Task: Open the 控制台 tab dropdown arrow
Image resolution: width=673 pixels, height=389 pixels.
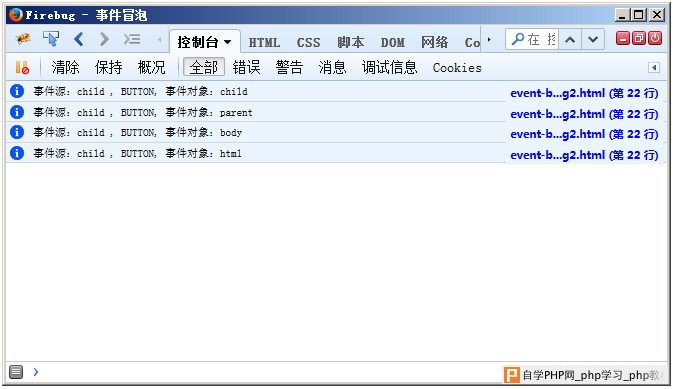Action: point(227,42)
